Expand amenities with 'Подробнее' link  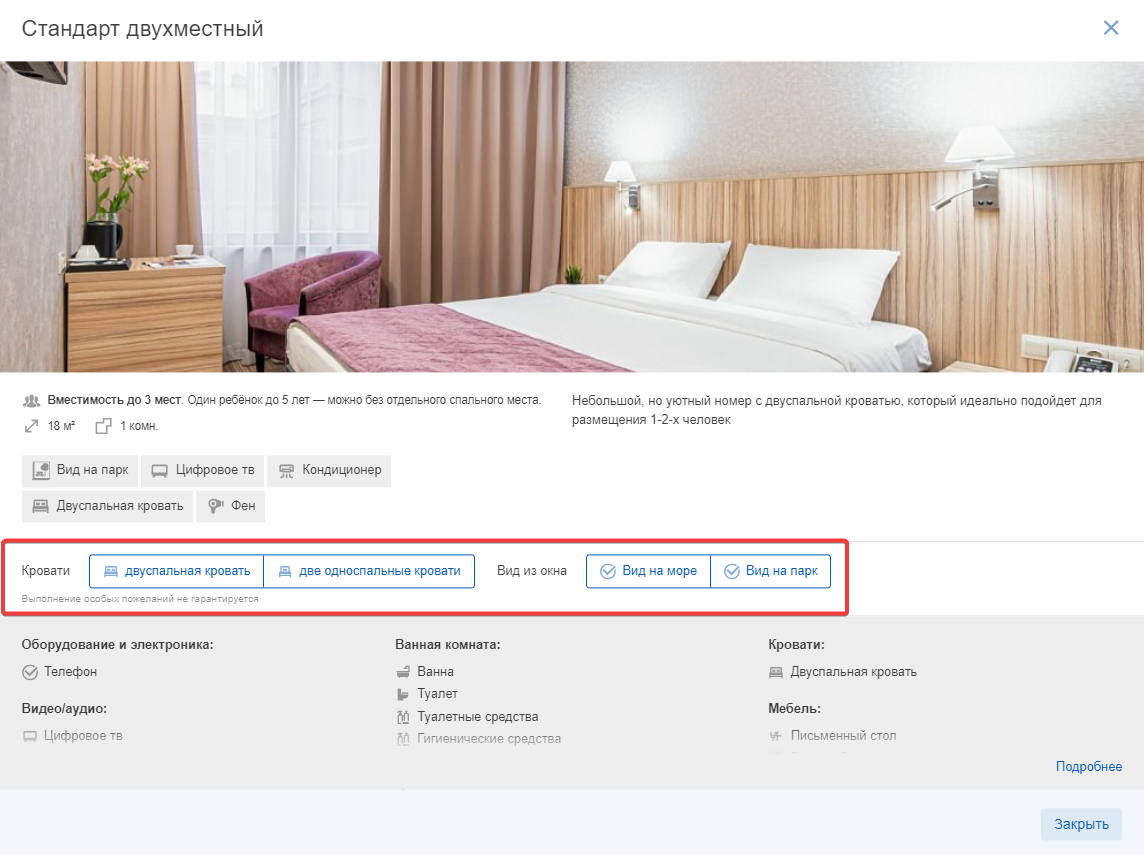point(1089,767)
